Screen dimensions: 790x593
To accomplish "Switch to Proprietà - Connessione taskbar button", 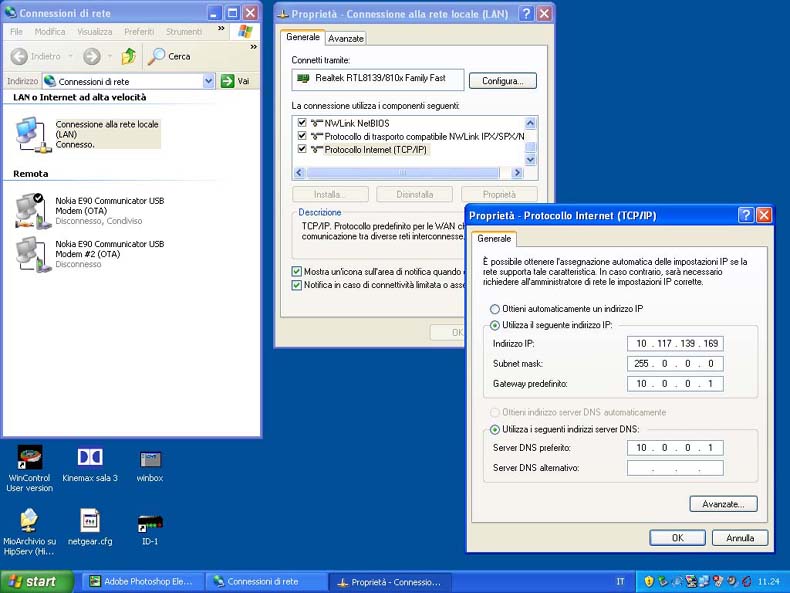I will [390, 582].
